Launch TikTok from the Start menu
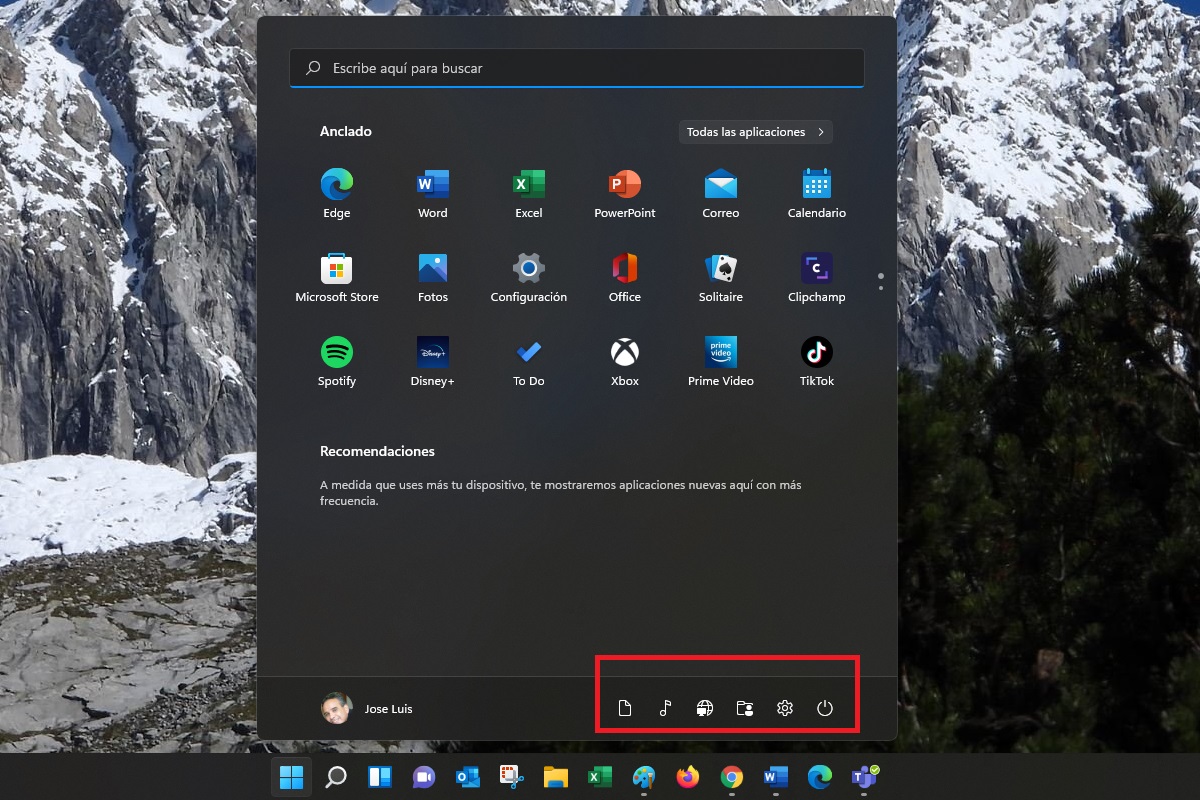Screen dimensions: 1200x800 point(816,360)
